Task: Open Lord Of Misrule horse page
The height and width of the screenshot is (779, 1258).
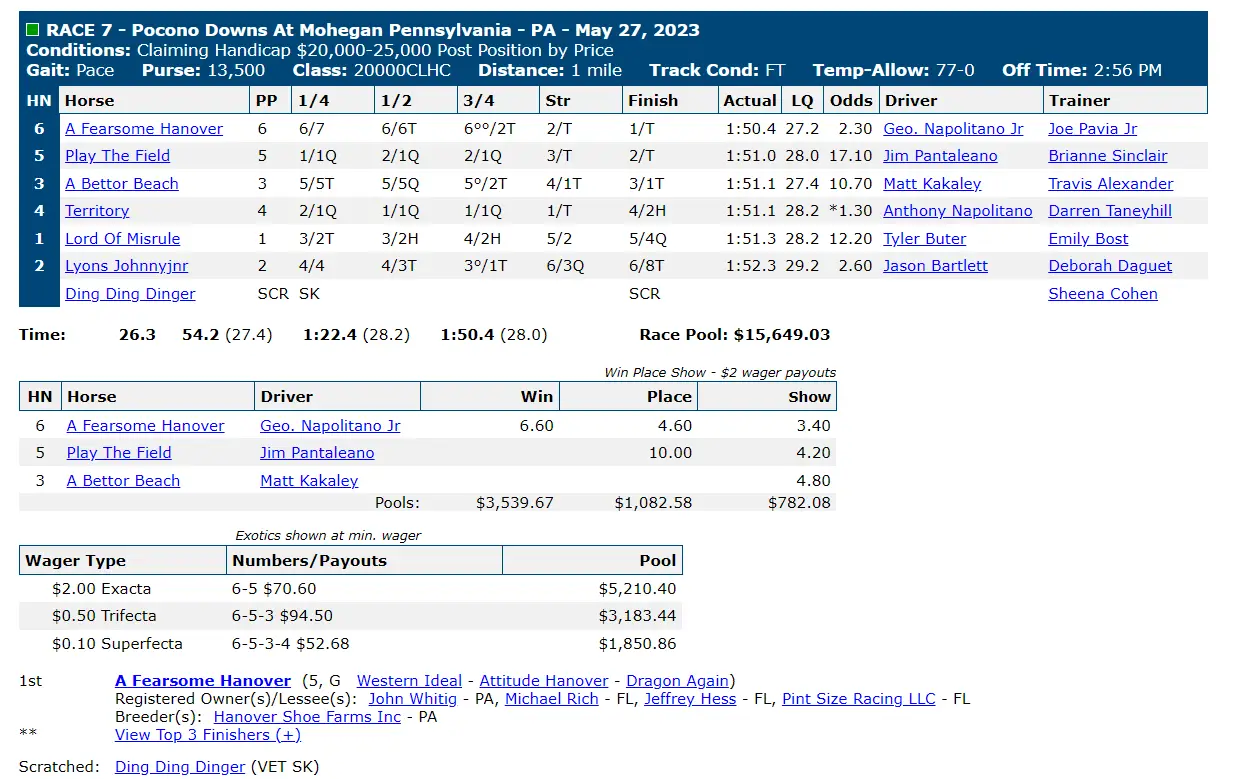Action: click(122, 239)
